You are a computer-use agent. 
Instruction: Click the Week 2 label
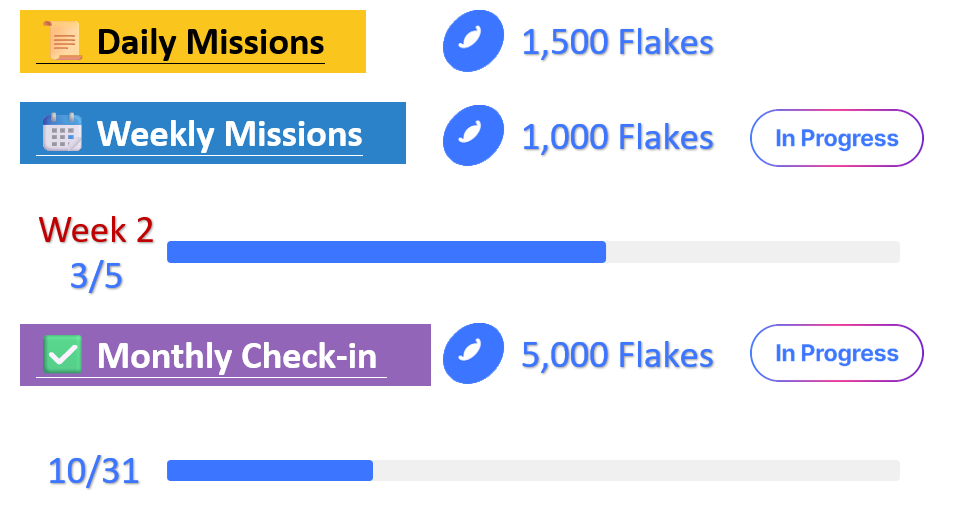(x=96, y=230)
